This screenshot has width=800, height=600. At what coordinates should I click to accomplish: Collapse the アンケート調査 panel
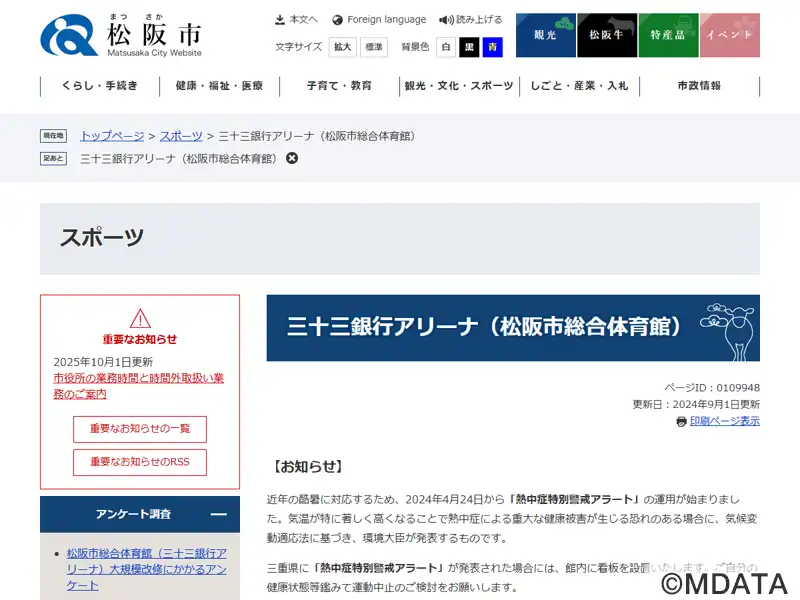pos(218,514)
